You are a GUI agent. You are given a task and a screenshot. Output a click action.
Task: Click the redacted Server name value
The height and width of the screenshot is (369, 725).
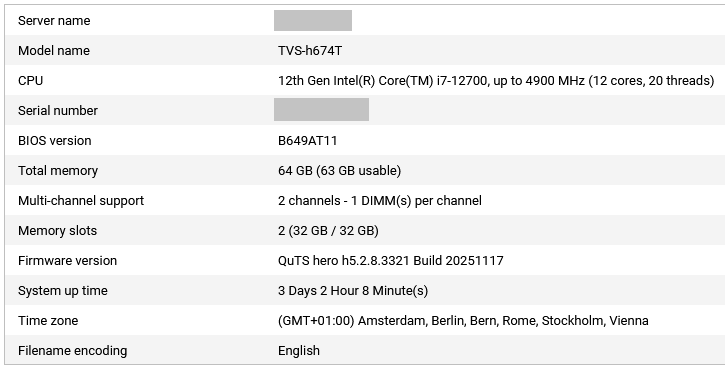[313, 20]
